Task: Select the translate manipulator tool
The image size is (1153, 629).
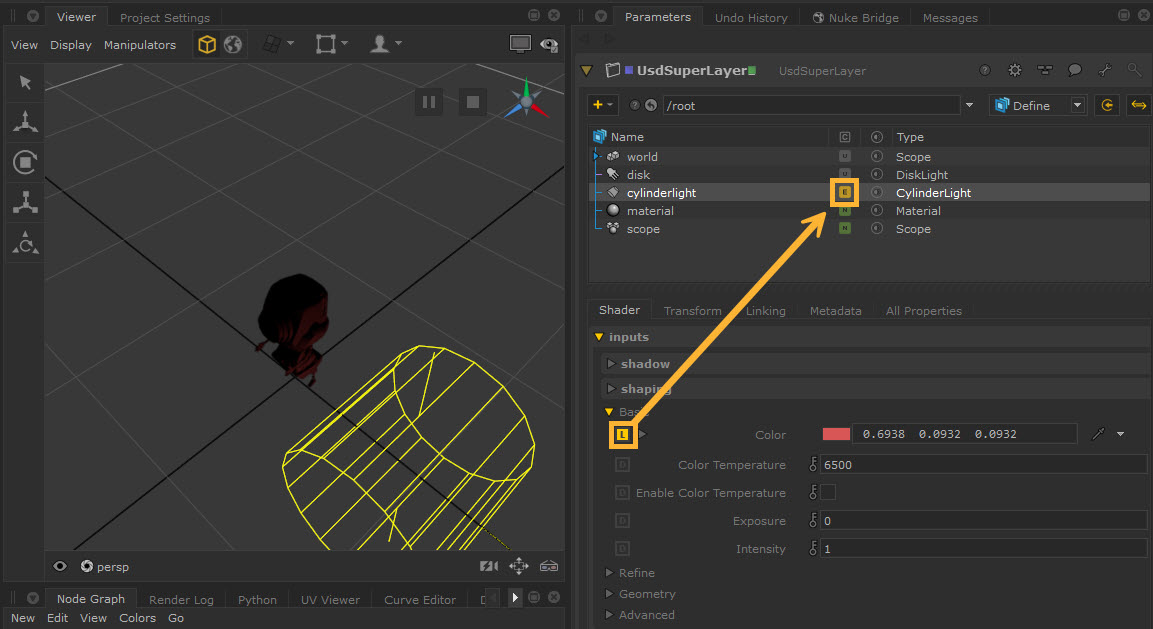Action: point(25,122)
